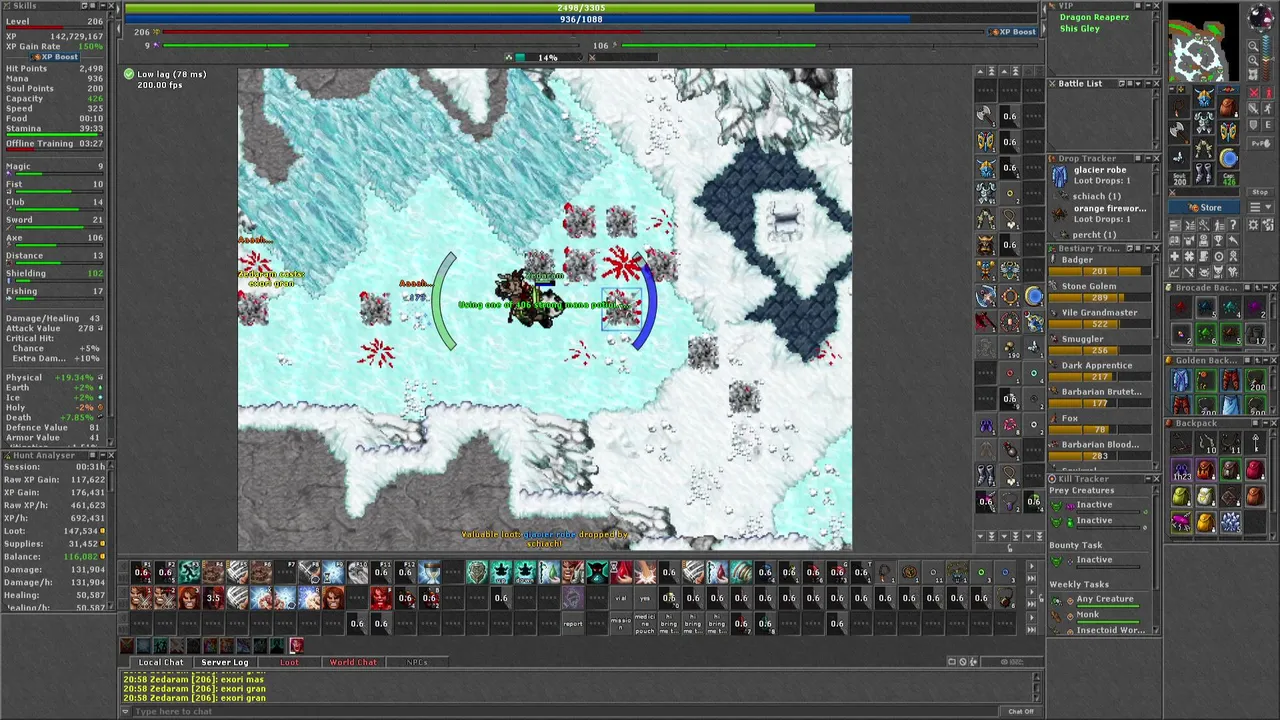Image resolution: width=1280 pixels, height=720 pixels.
Task: Click XP Boost button in Skills panel
Action: coord(56,57)
